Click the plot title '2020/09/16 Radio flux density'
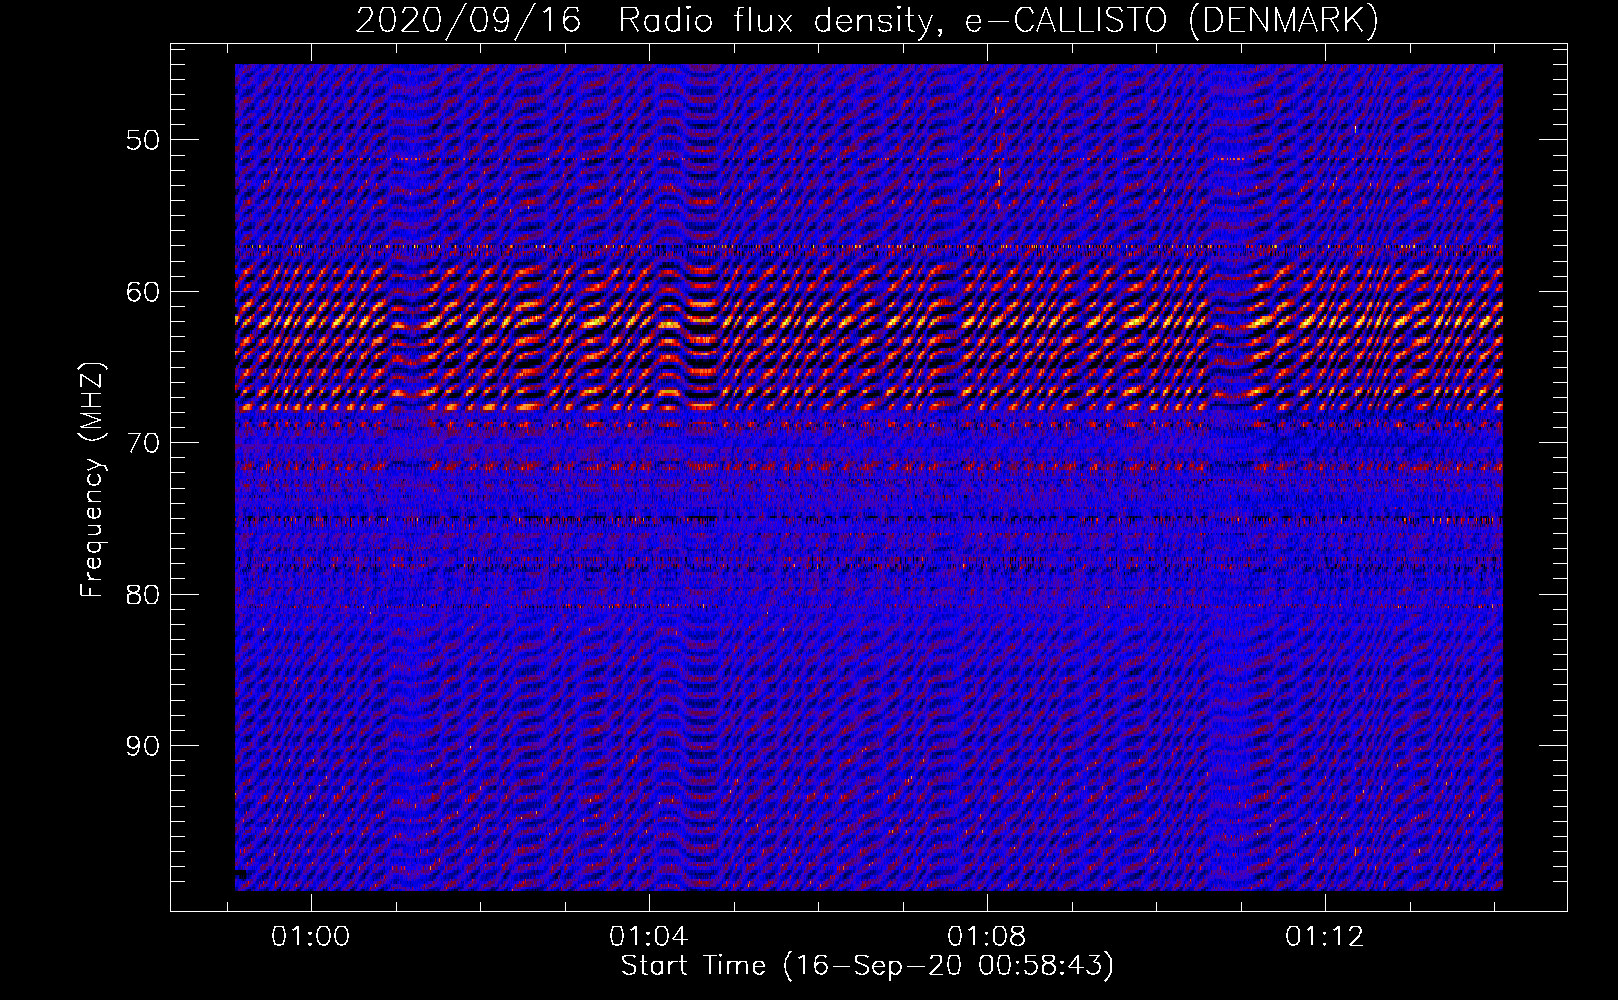Image resolution: width=1618 pixels, height=1000 pixels. tap(867, 20)
